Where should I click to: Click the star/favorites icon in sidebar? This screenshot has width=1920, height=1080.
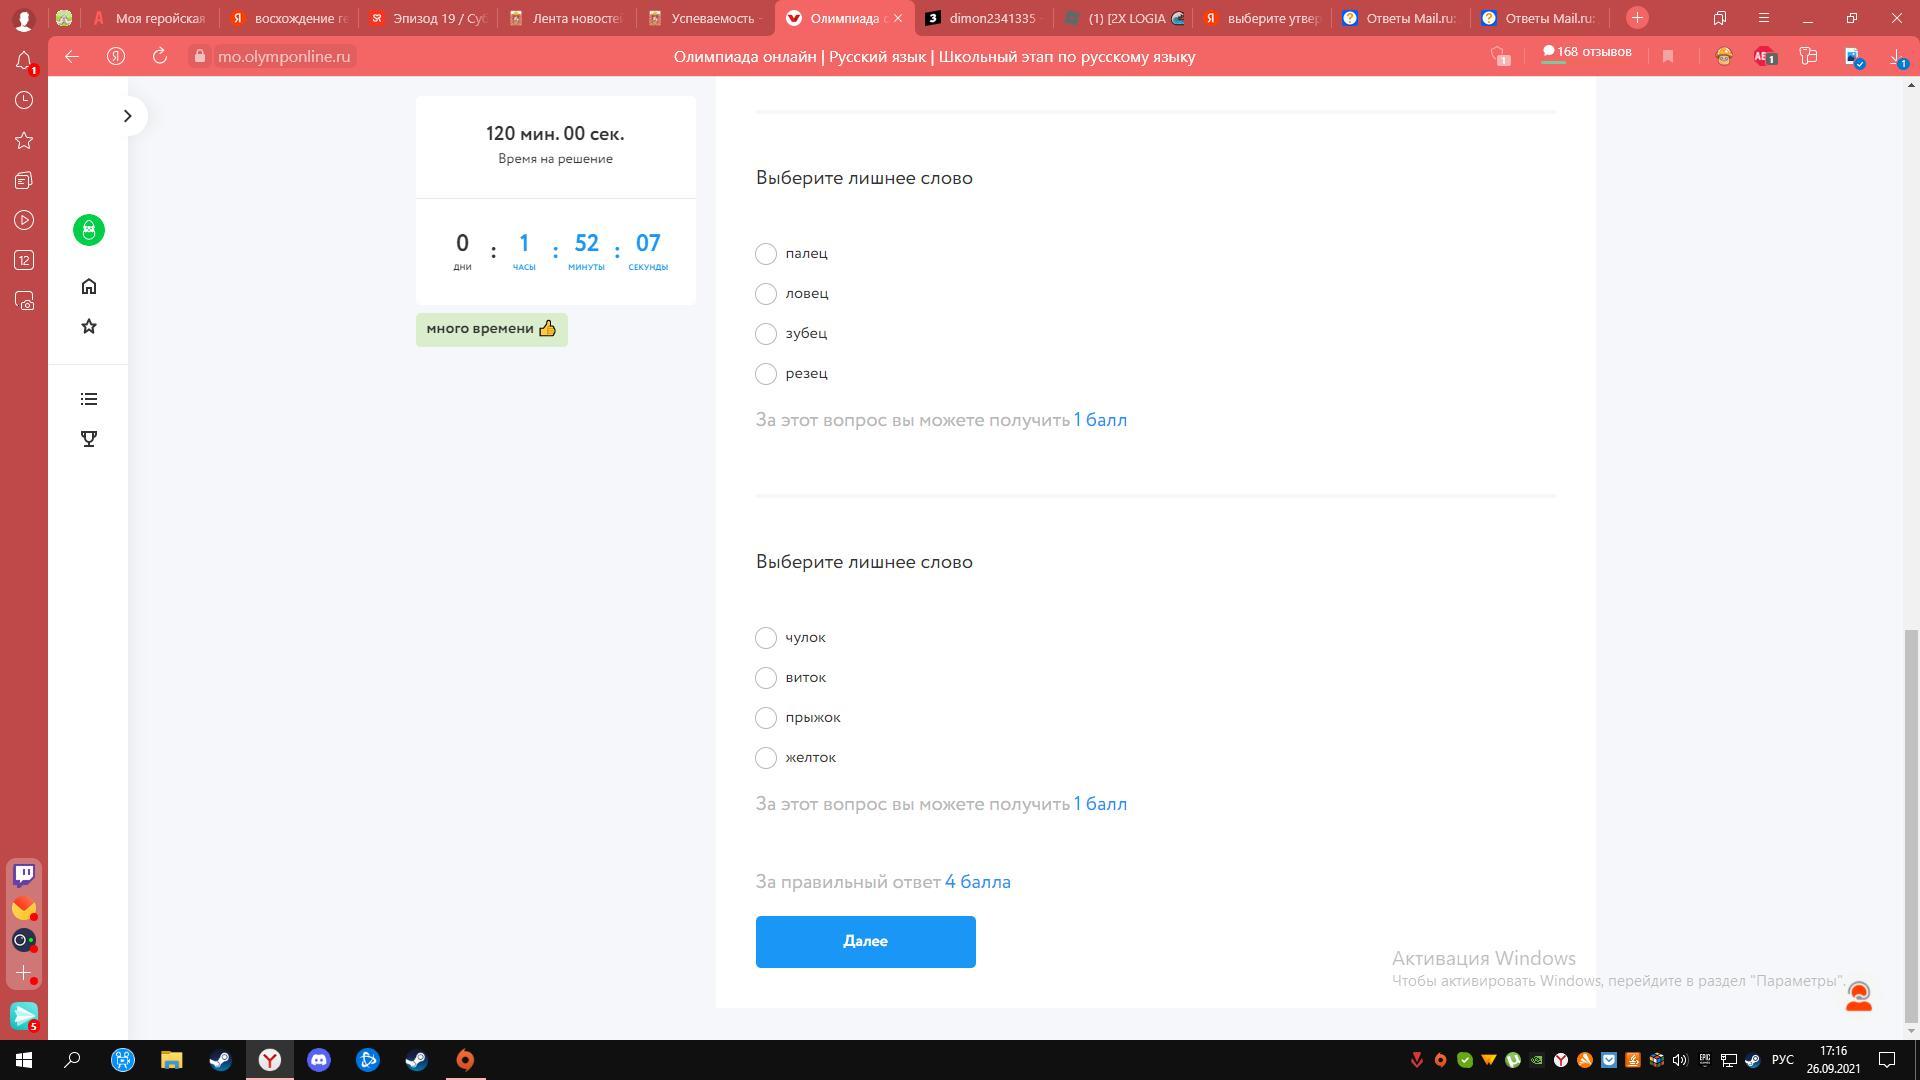coord(88,326)
